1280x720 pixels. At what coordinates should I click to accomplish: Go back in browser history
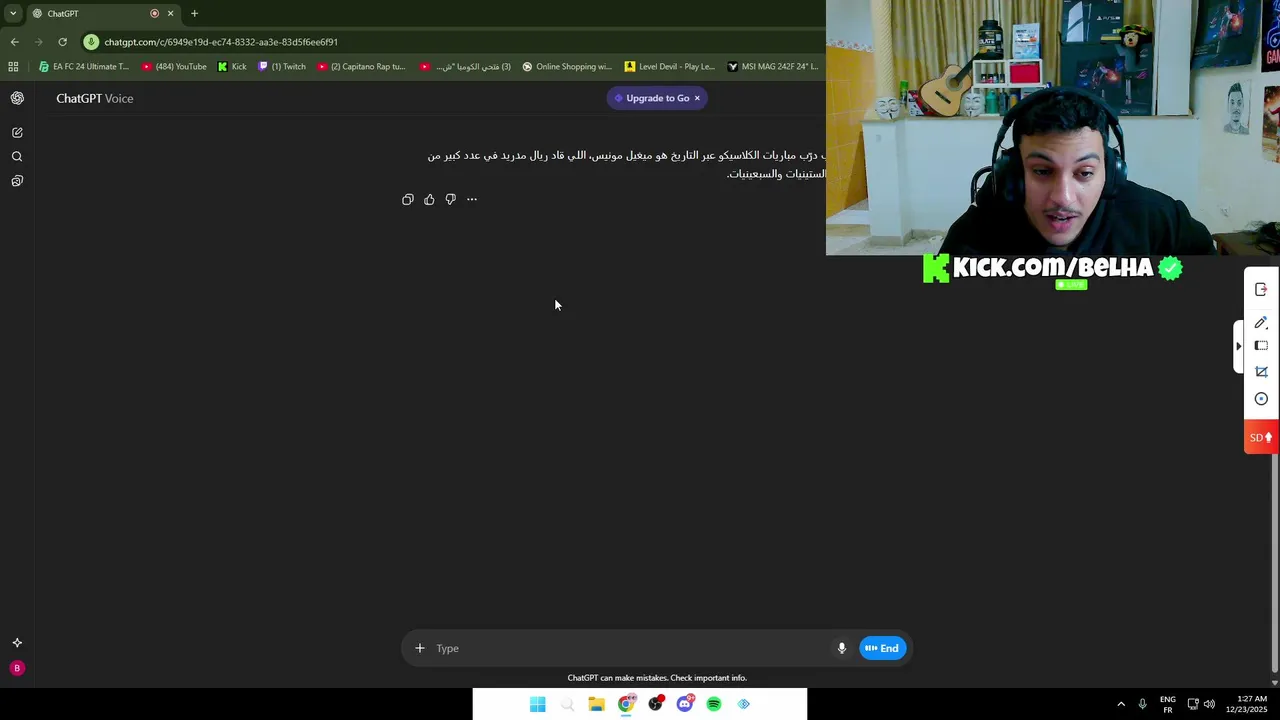[14, 42]
